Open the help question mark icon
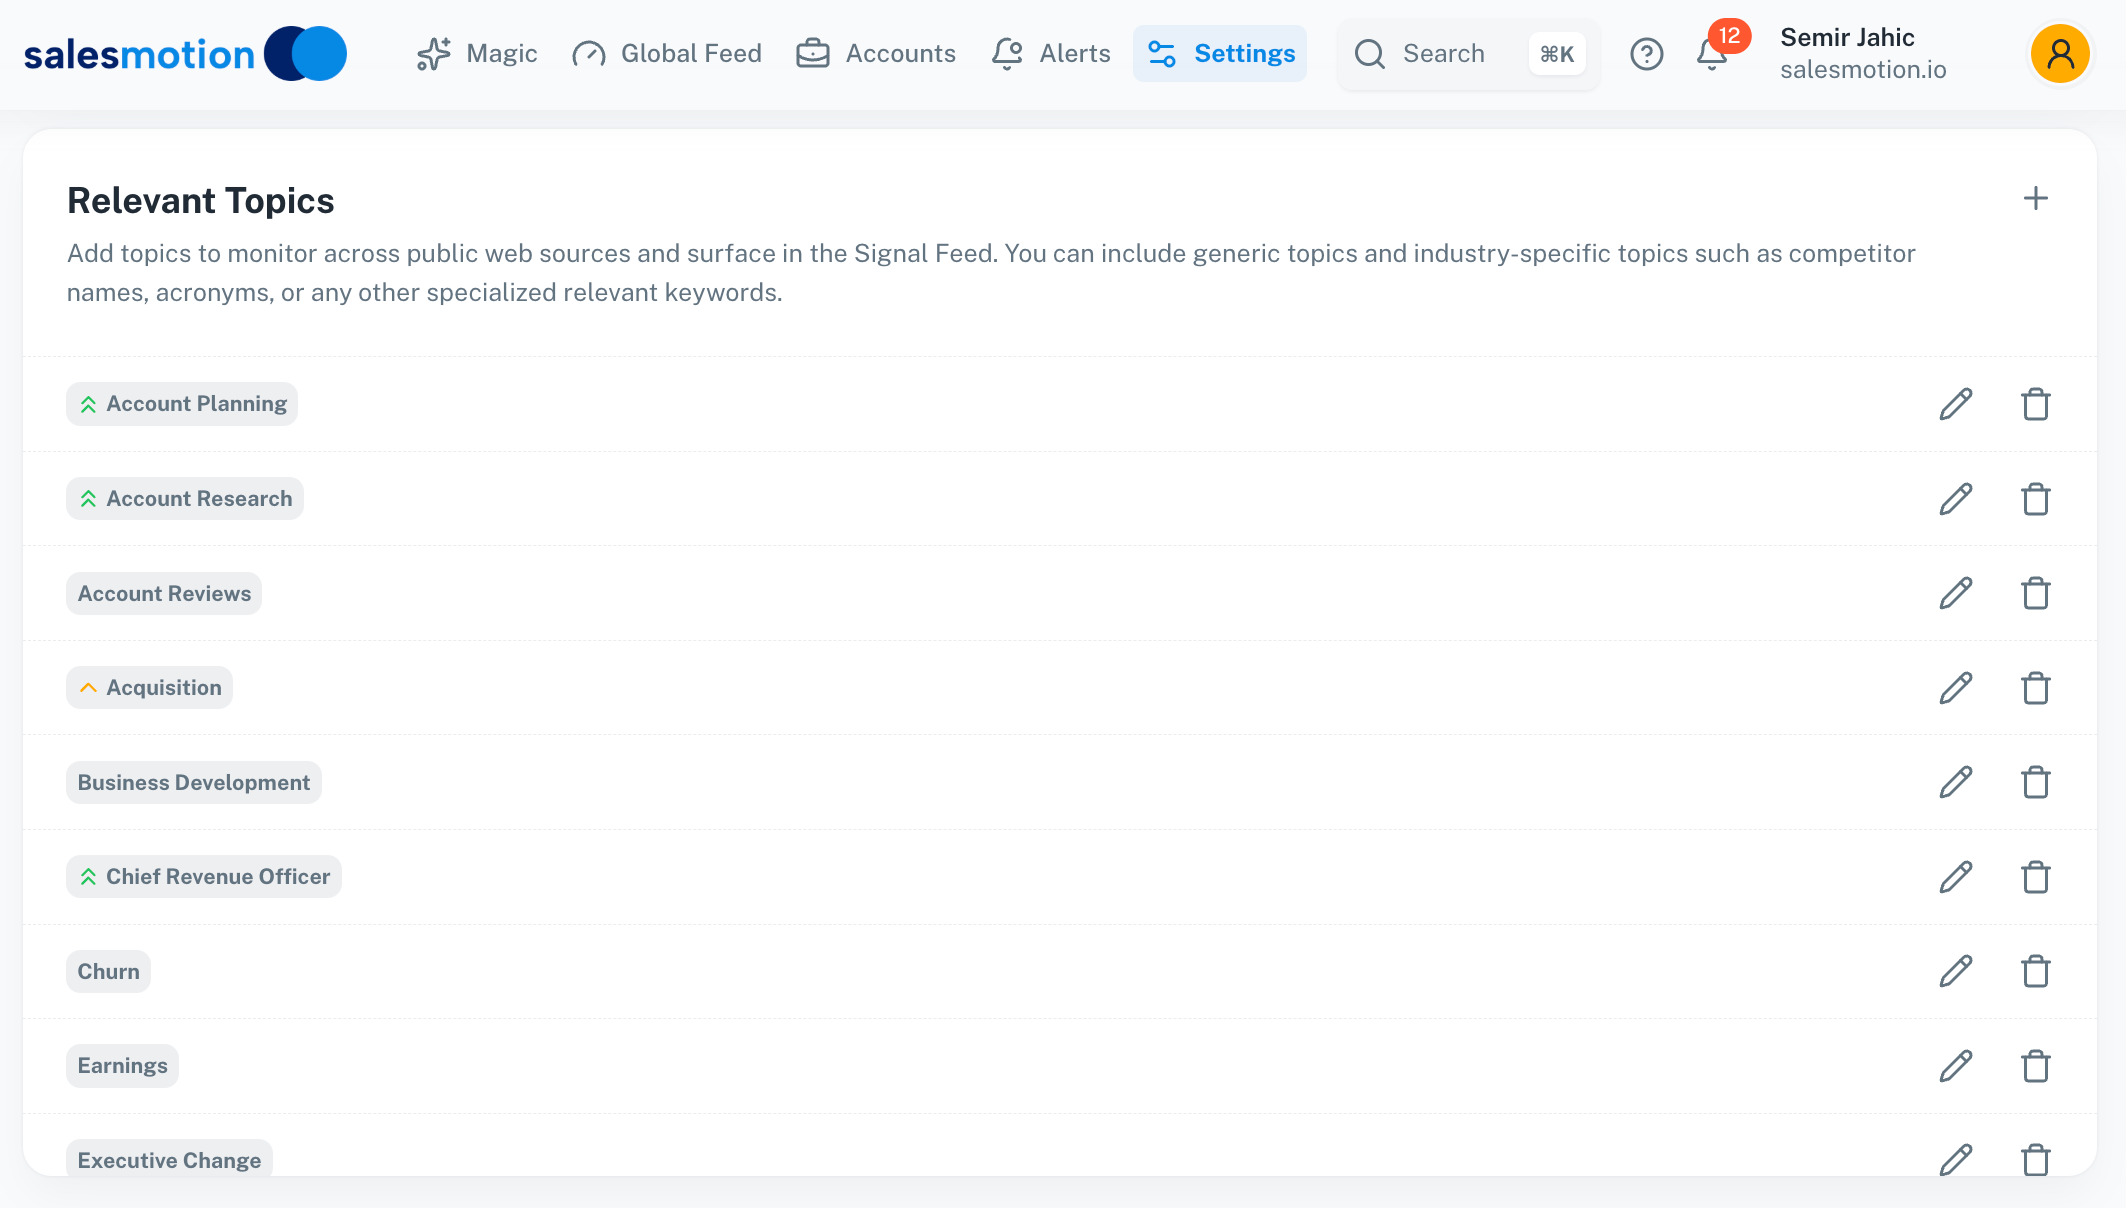 pyautogui.click(x=1646, y=54)
